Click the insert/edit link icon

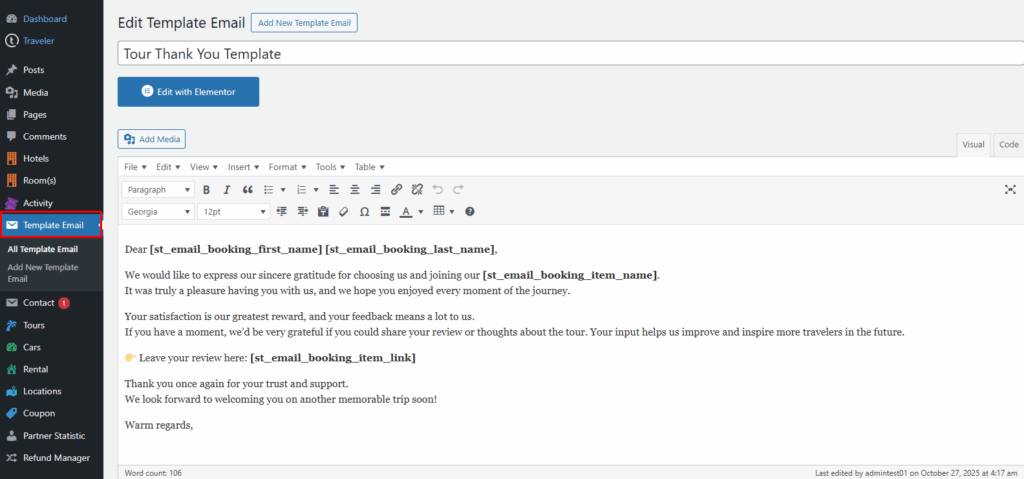point(396,189)
